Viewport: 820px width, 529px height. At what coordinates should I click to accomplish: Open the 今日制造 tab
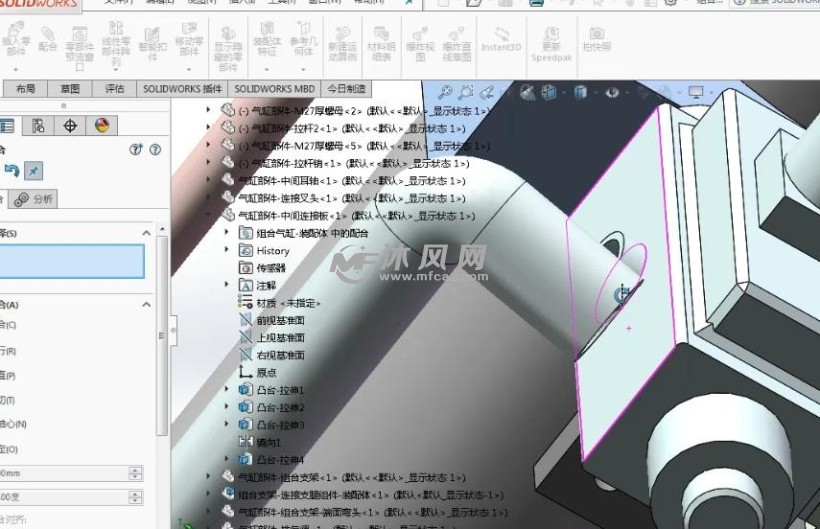[x=346, y=89]
